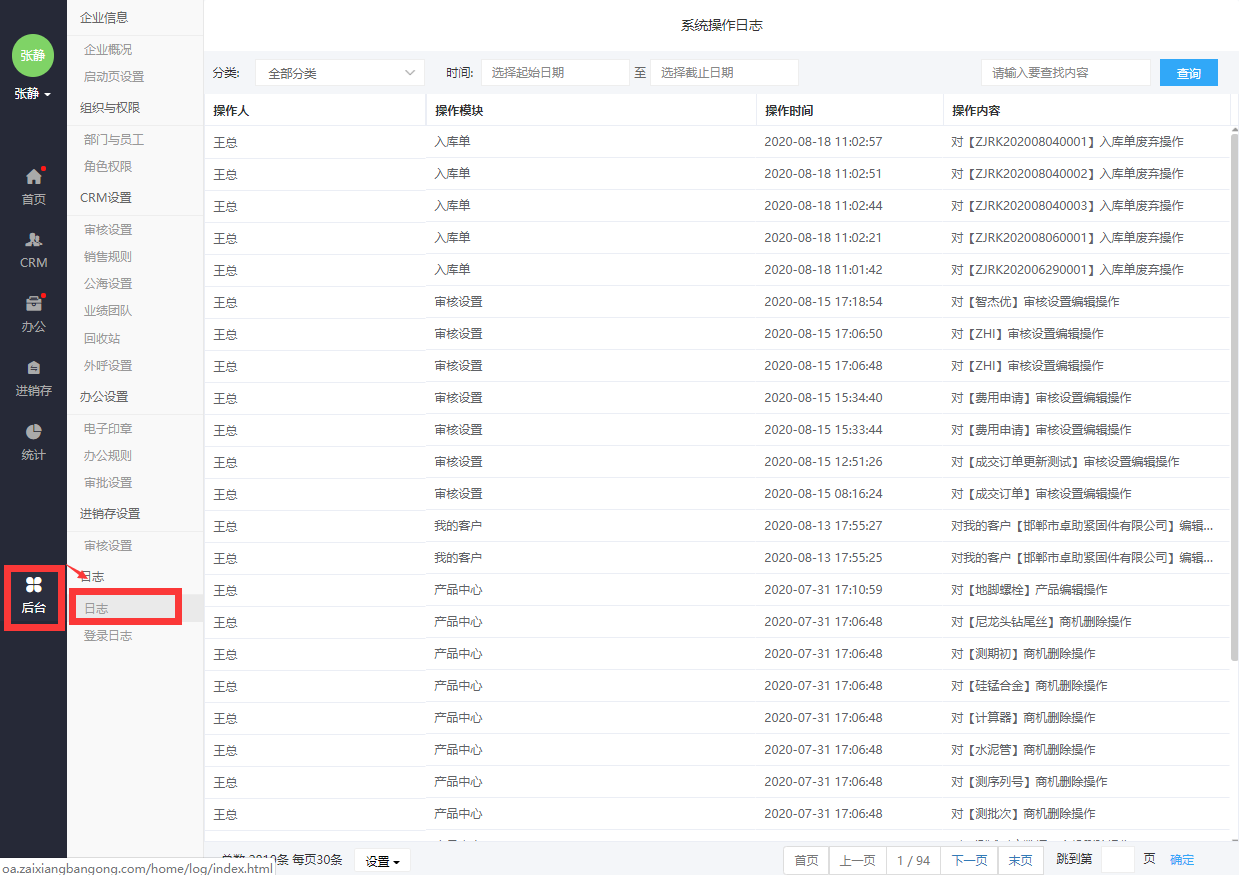Open 部门与员工 in the sidebar

114,140
